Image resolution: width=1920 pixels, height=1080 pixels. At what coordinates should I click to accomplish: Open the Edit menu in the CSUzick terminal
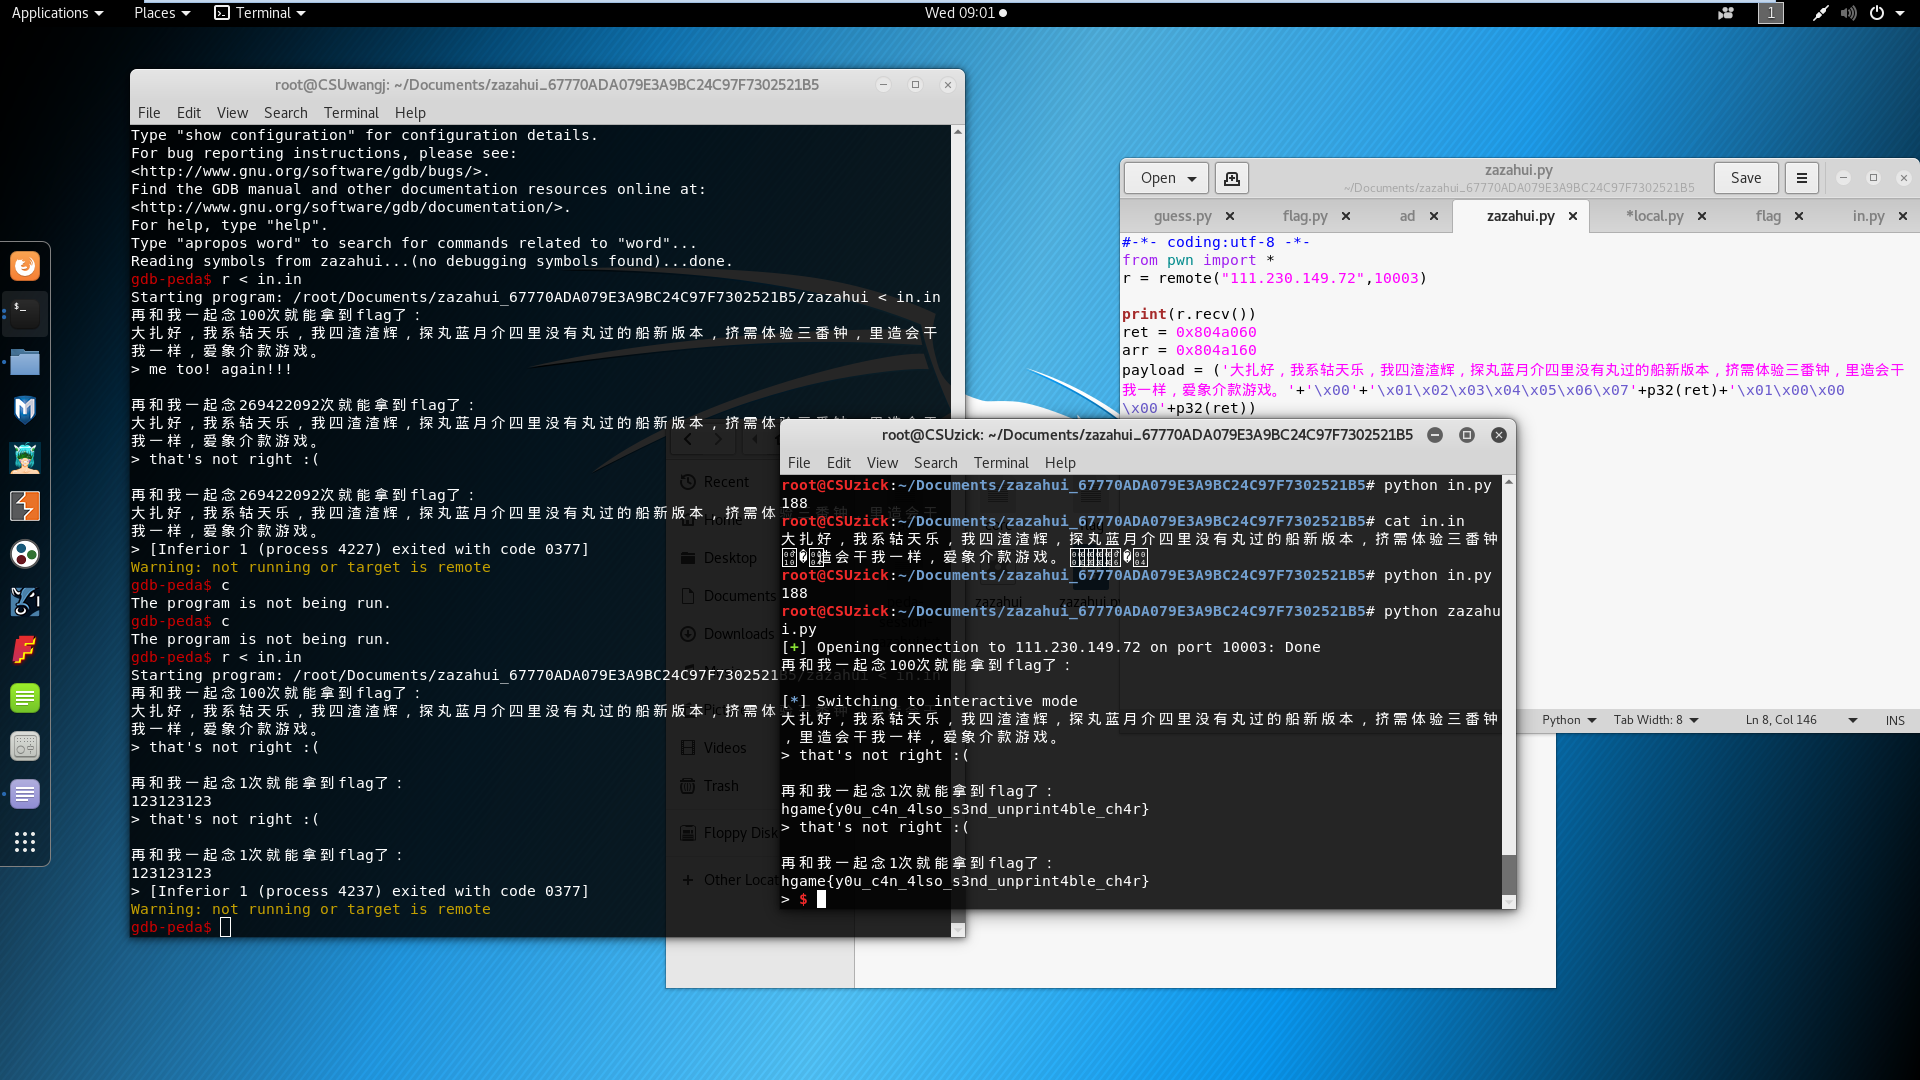839,463
